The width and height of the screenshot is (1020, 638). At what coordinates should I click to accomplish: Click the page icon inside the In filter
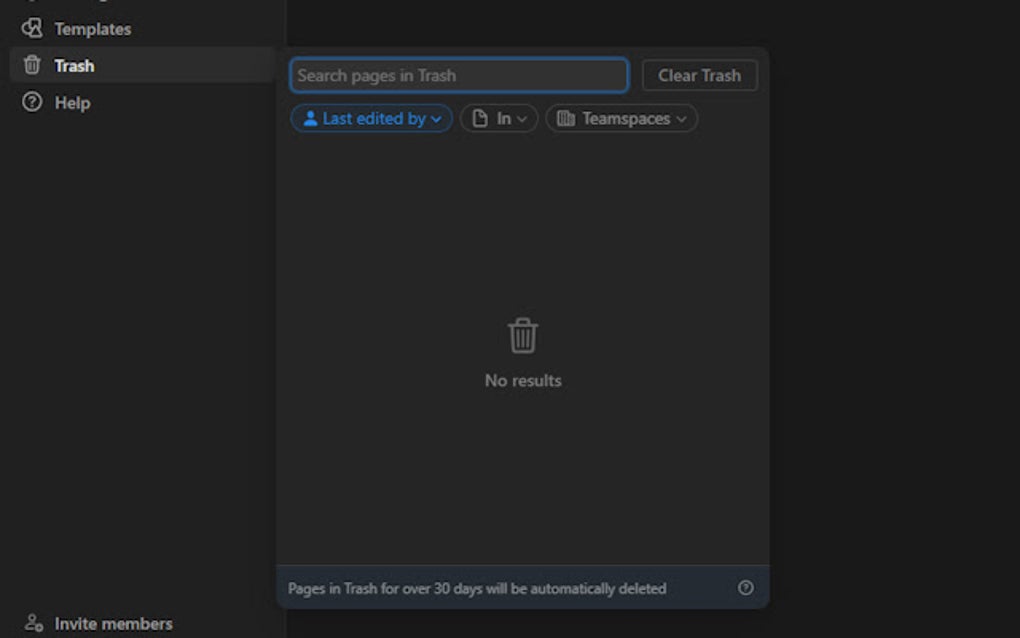478,117
